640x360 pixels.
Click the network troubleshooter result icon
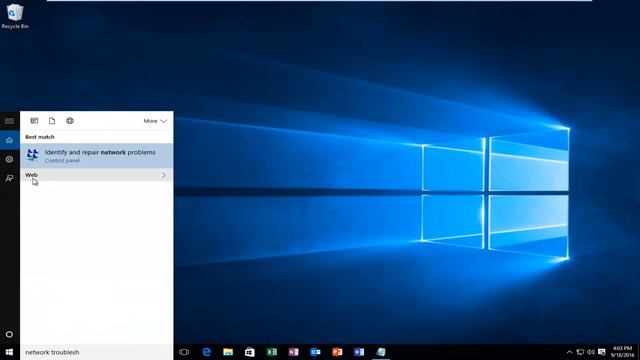(33, 155)
